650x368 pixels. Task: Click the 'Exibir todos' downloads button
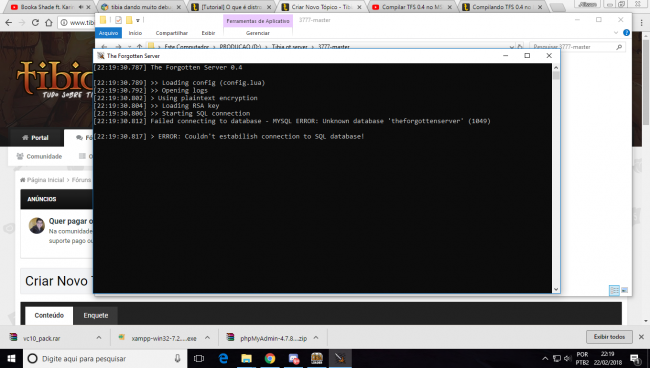click(609, 337)
